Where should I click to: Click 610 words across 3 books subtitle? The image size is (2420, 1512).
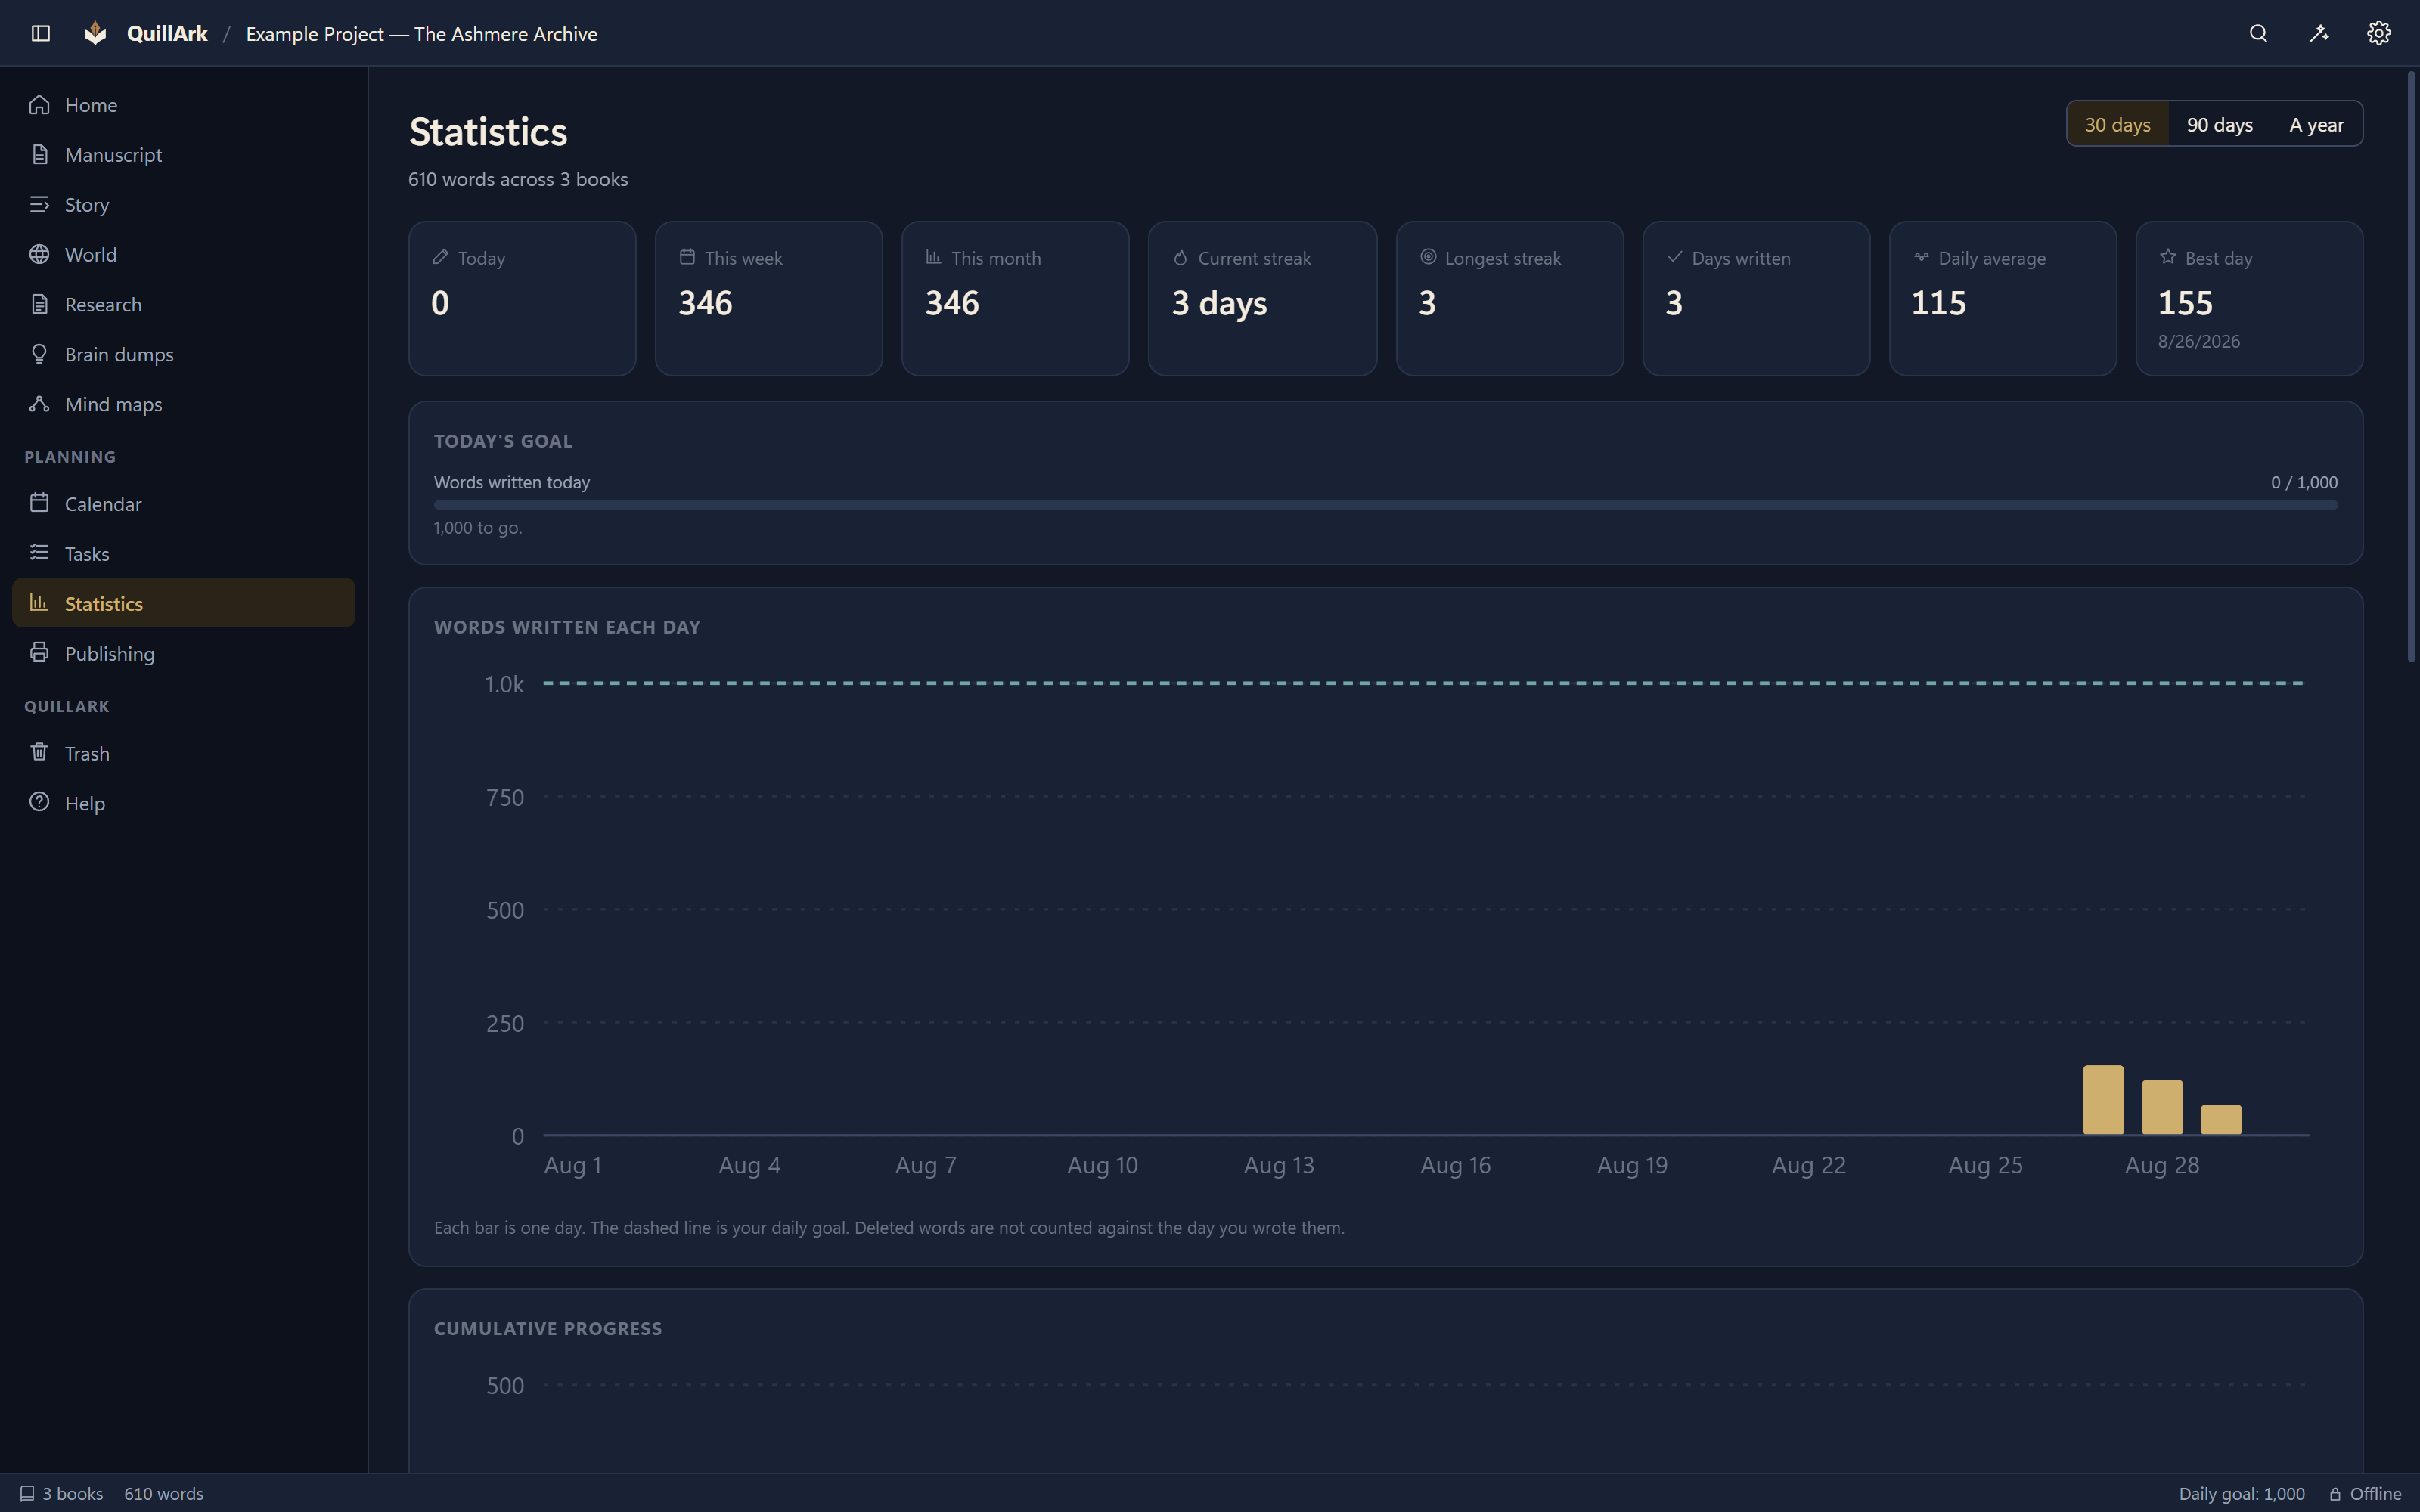click(x=518, y=179)
